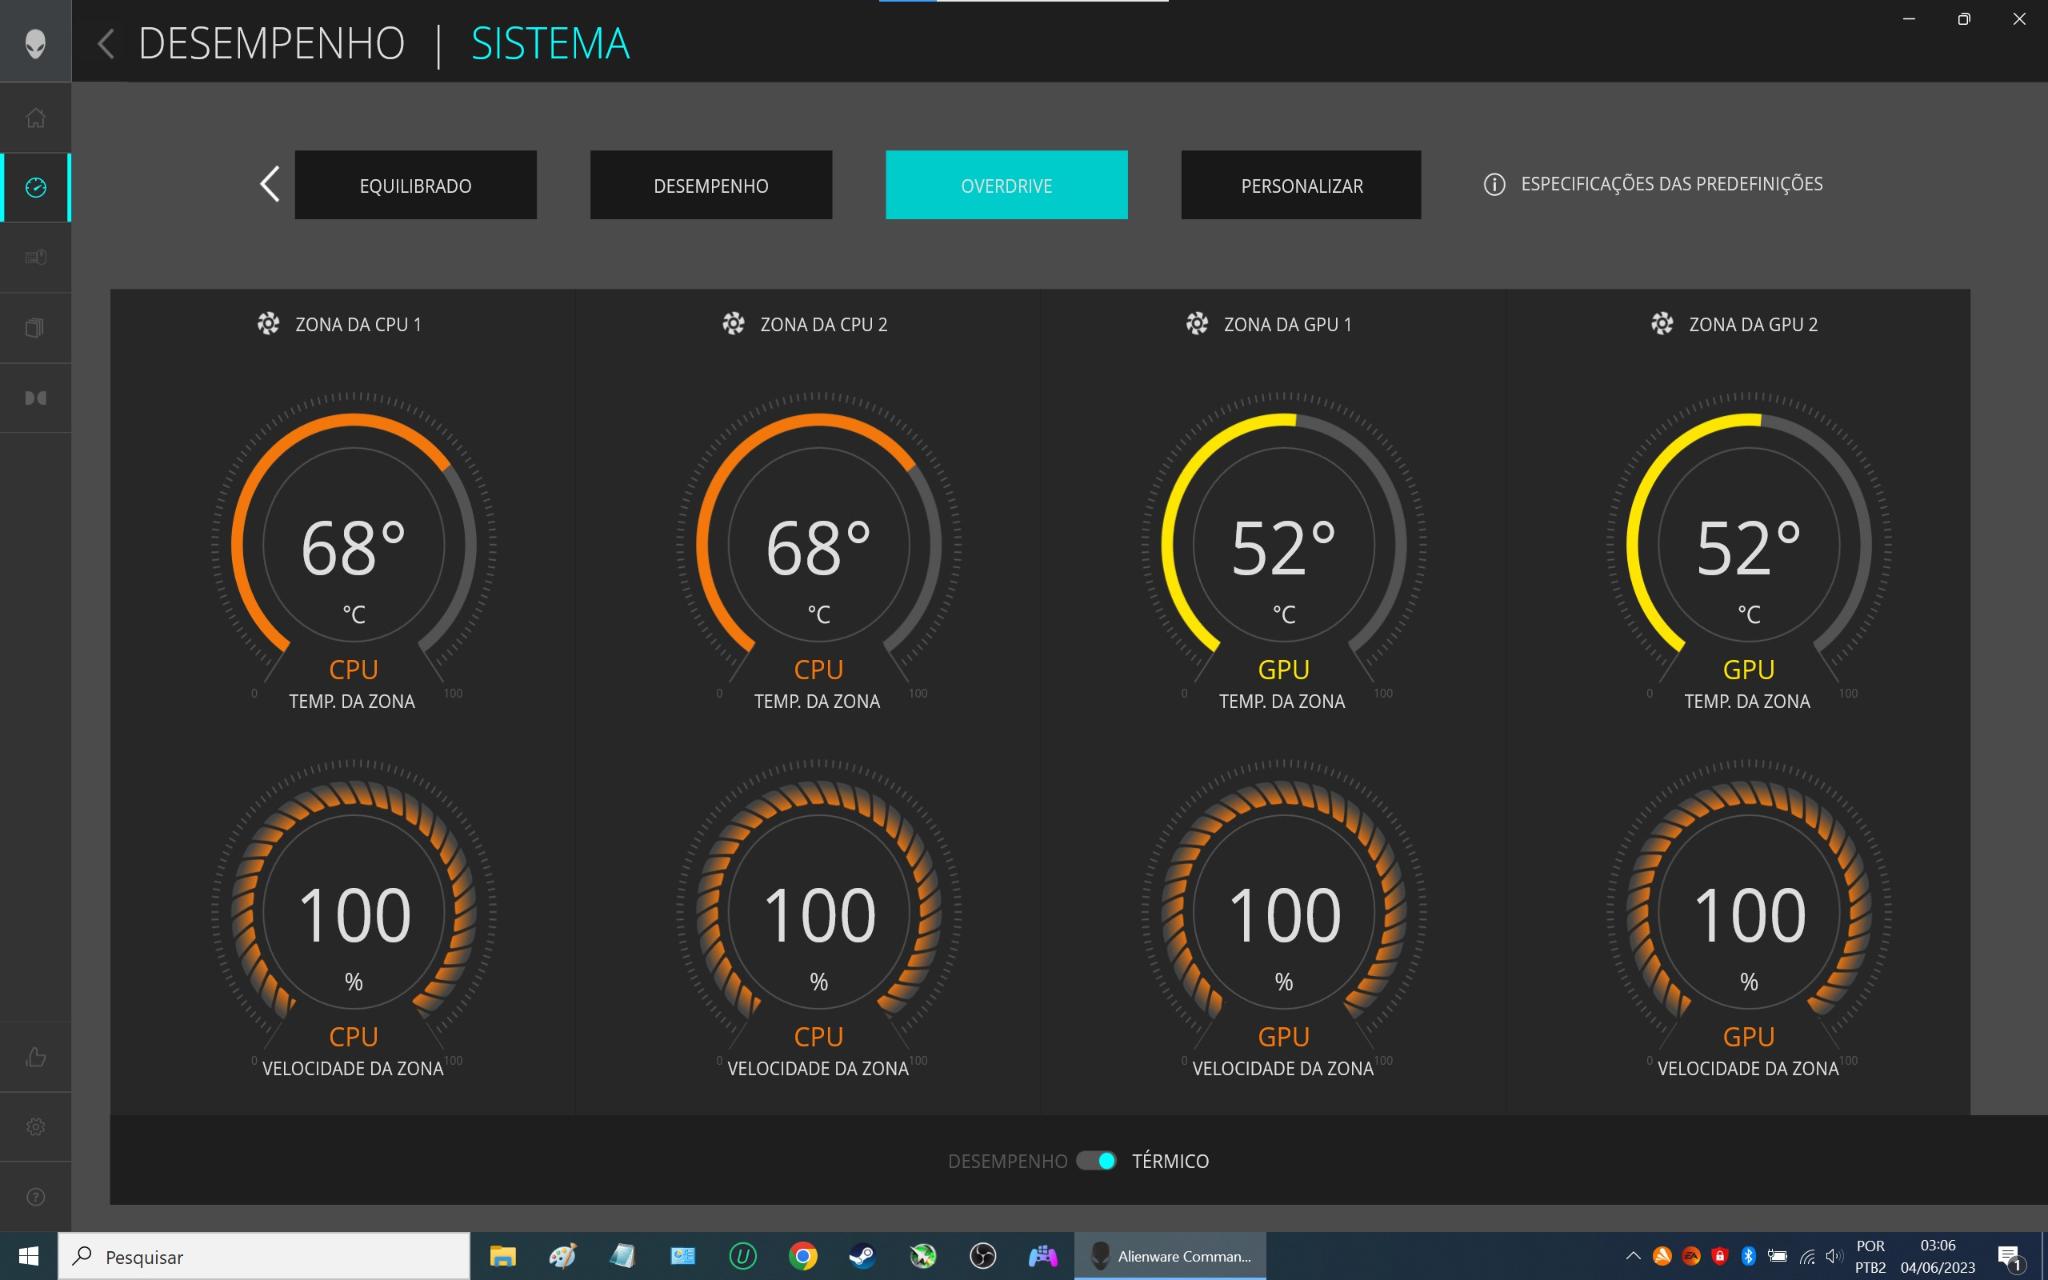The image size is (2048, 1280).
Task: Open the Home page from sidebar
Action: [x=35, y=118]
